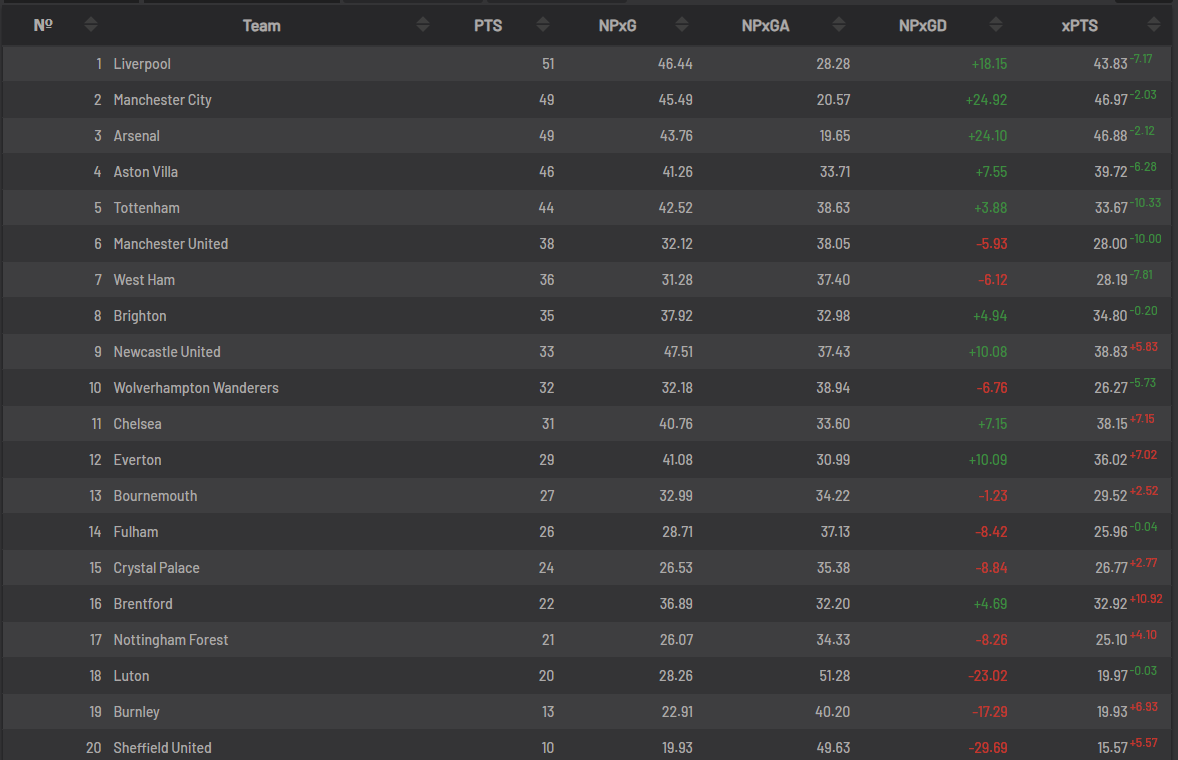This screenshot has height=760, width=1178.
Task: Click Wolverhampton Wanderers team name
Action: (196, 388)
